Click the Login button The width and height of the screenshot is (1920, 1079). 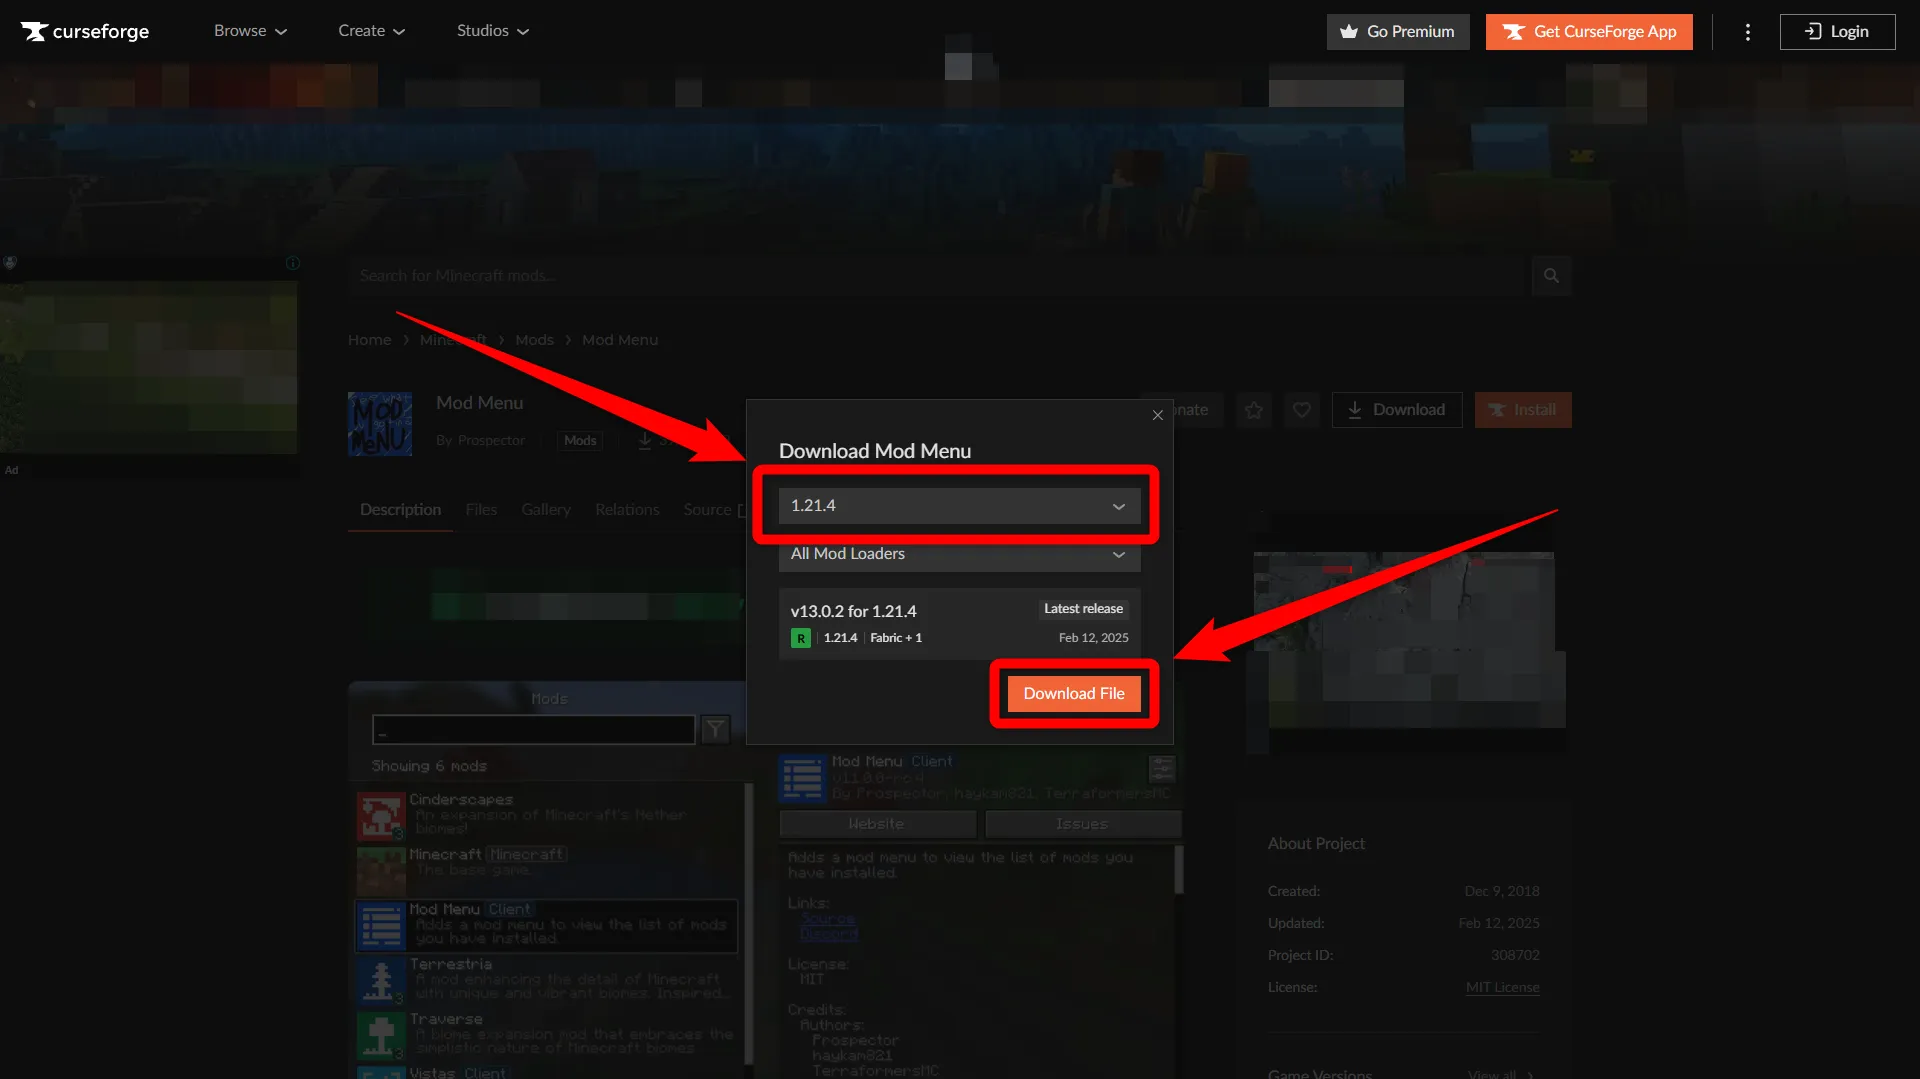coord(1837,32)
